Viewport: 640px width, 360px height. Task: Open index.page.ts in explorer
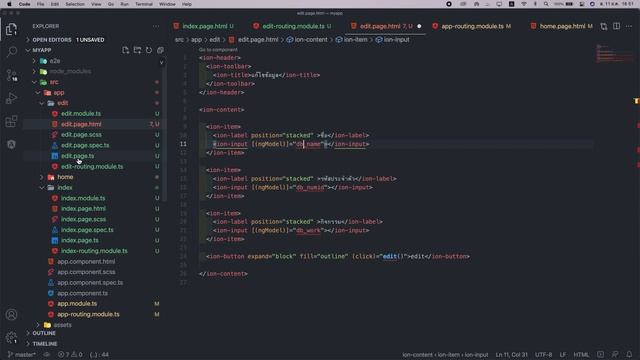pos(80,240)
